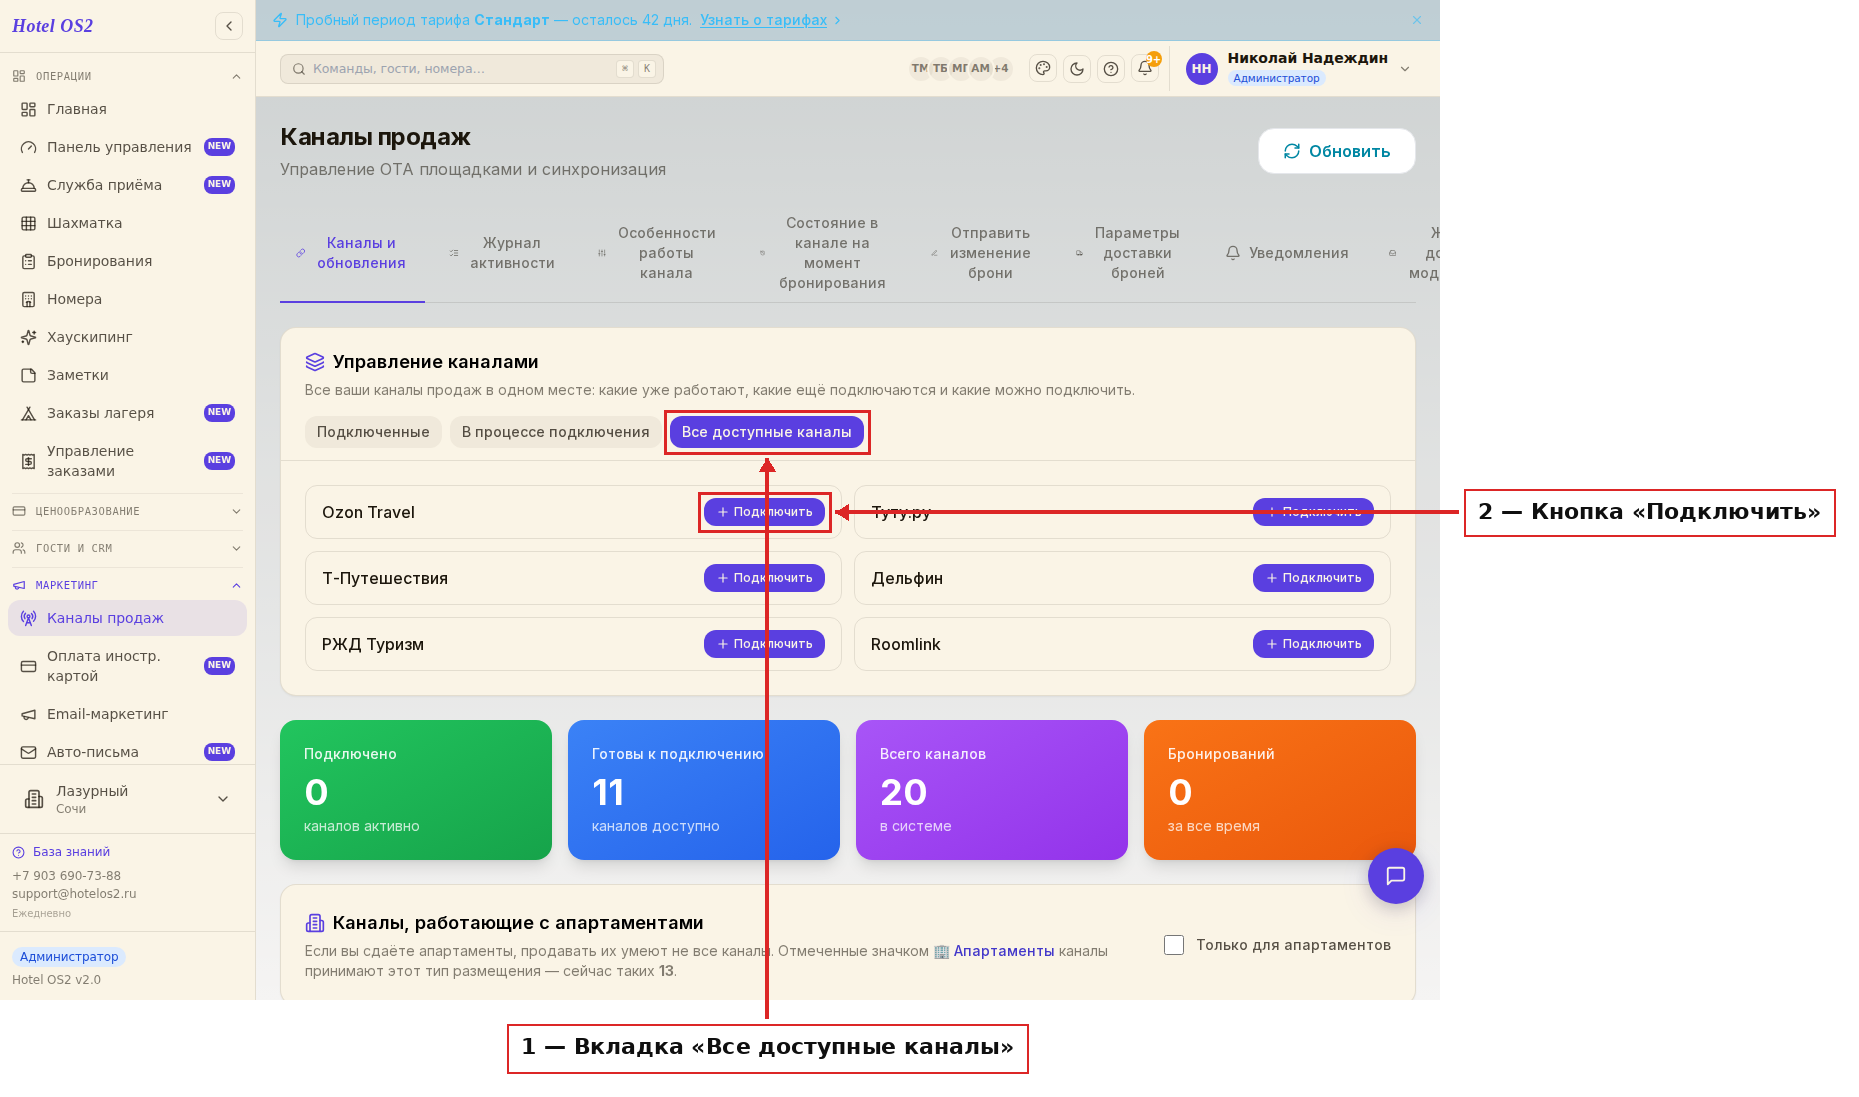This screenshot has height=1097, width=1859.
Task: Select the В процессе подключения filter
Action: click(555, 432)
